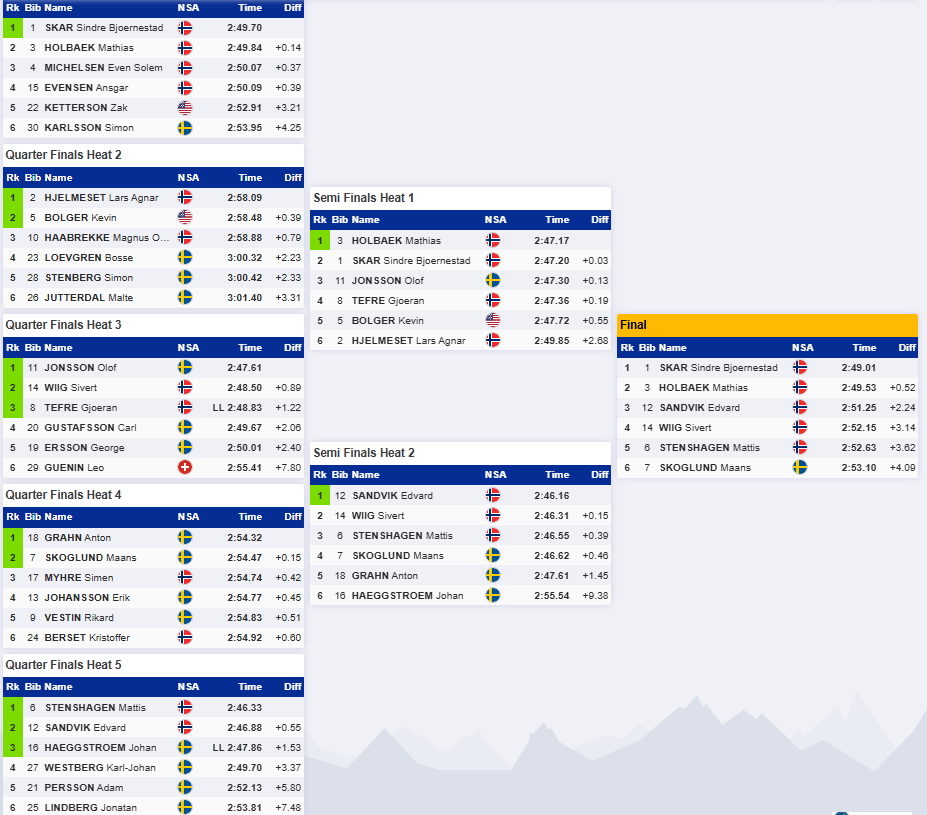Click Sweden flag for JONSSON Olof in Quarter Finals Heat 3
This screenshot has height=815, width=927.
(184, 368)
